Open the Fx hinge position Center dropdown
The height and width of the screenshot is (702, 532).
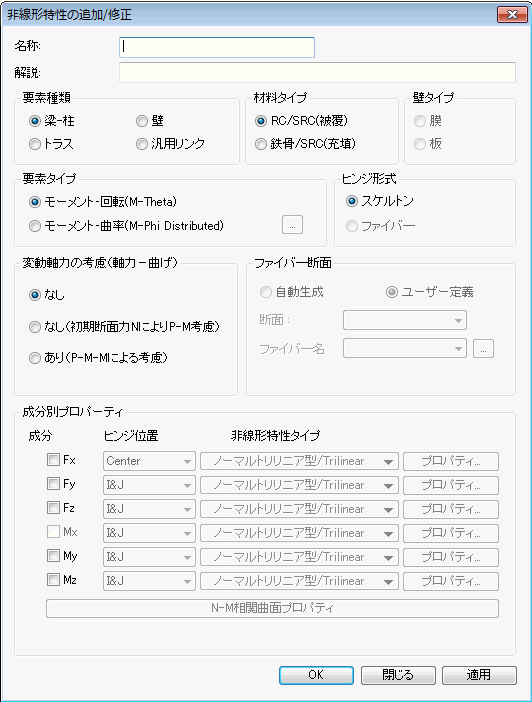pos(149,461)
